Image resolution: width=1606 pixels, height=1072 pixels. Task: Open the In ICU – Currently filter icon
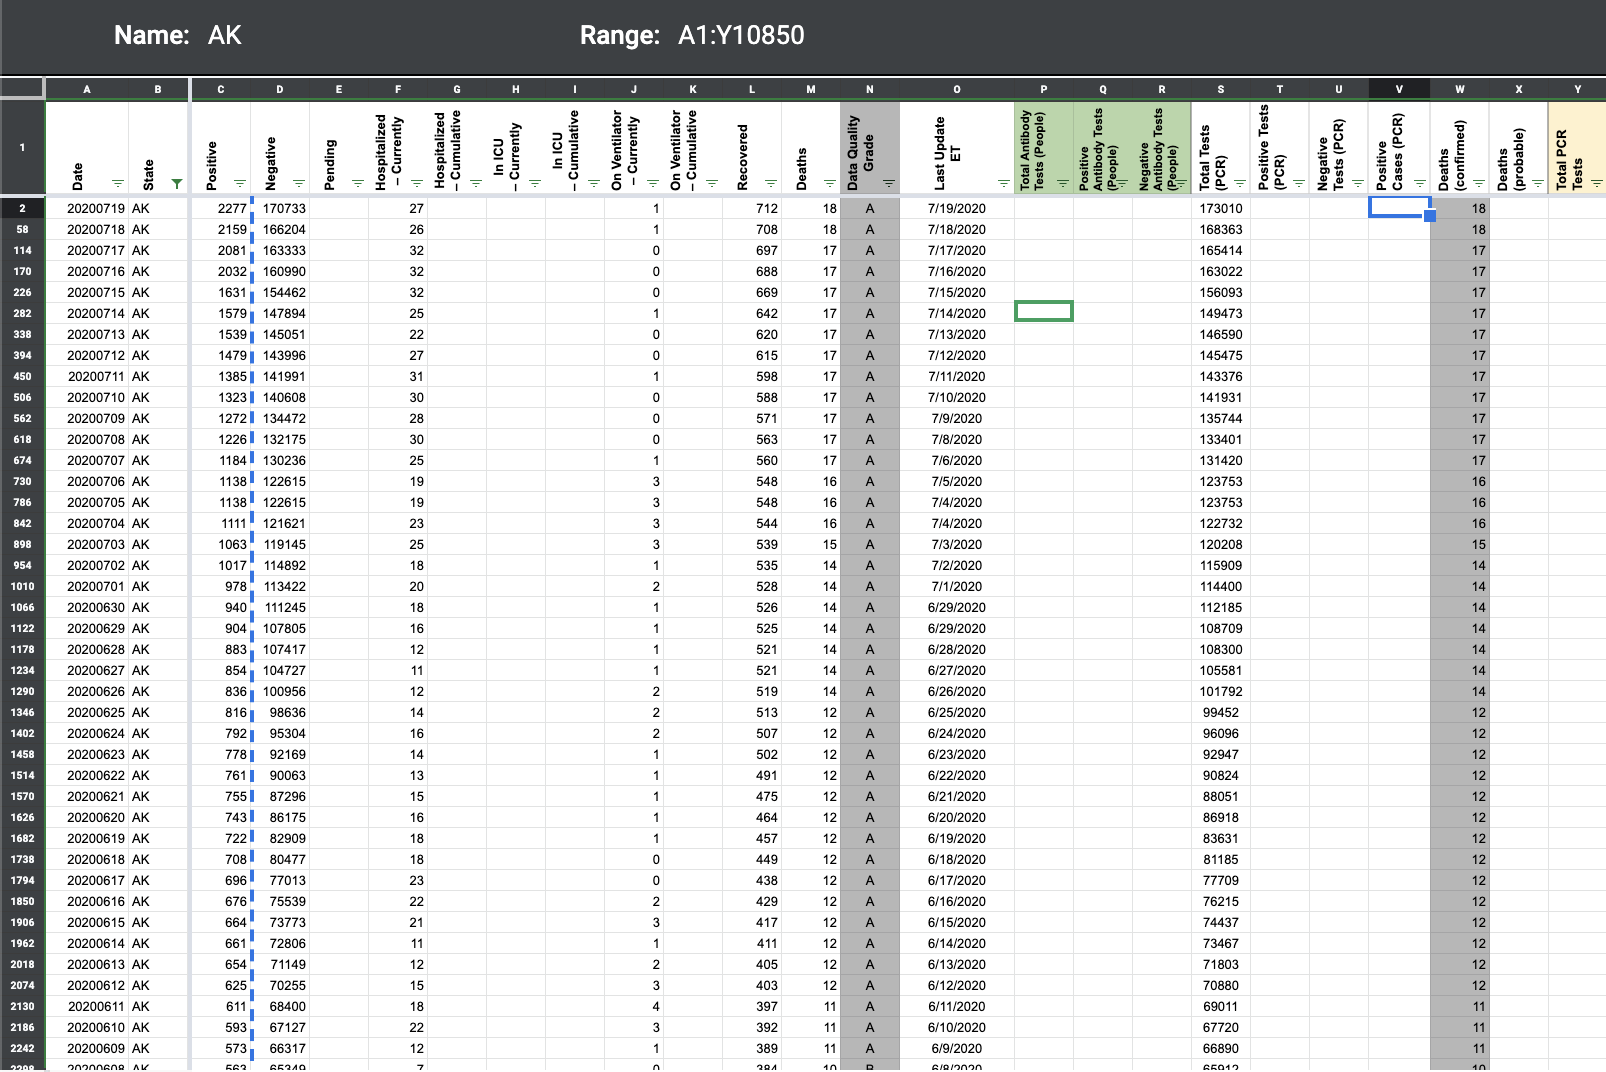(535, 183)
